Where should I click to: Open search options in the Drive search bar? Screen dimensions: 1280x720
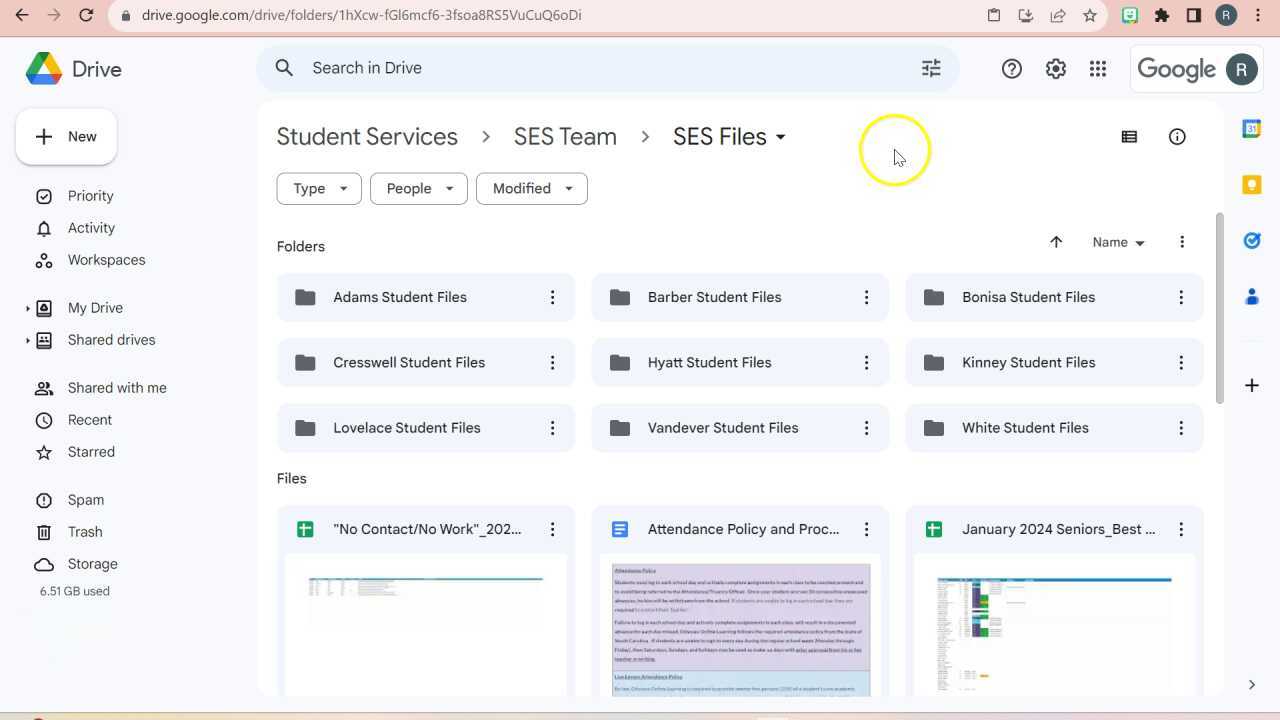(x=931, y=67)
